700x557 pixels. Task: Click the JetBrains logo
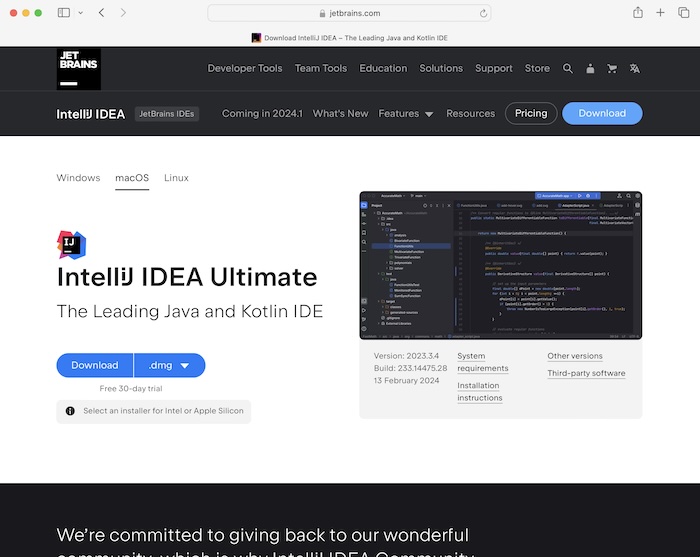pos(79,69)
